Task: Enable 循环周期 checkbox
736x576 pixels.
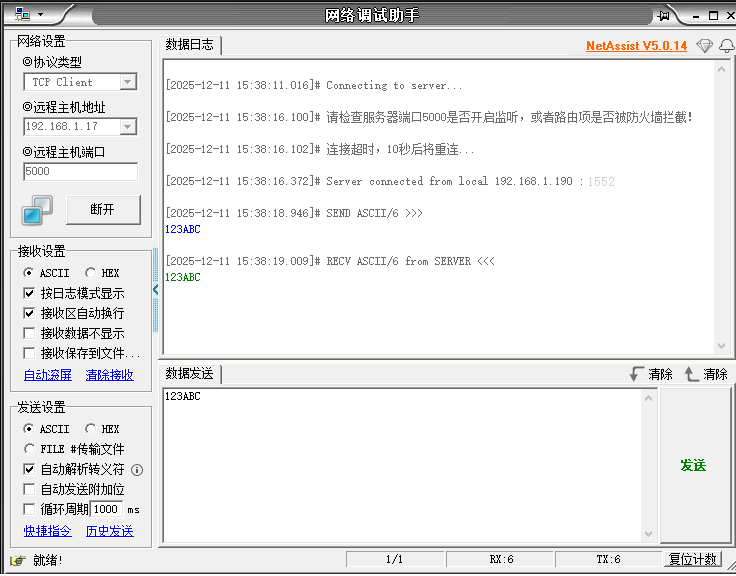Action: pyautogui.click(x=29, y=509)
